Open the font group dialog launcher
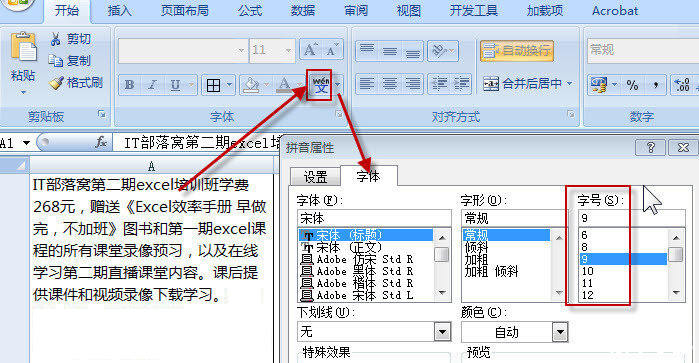The width and height of the screenshot is (699, 363). coord(339,114)
